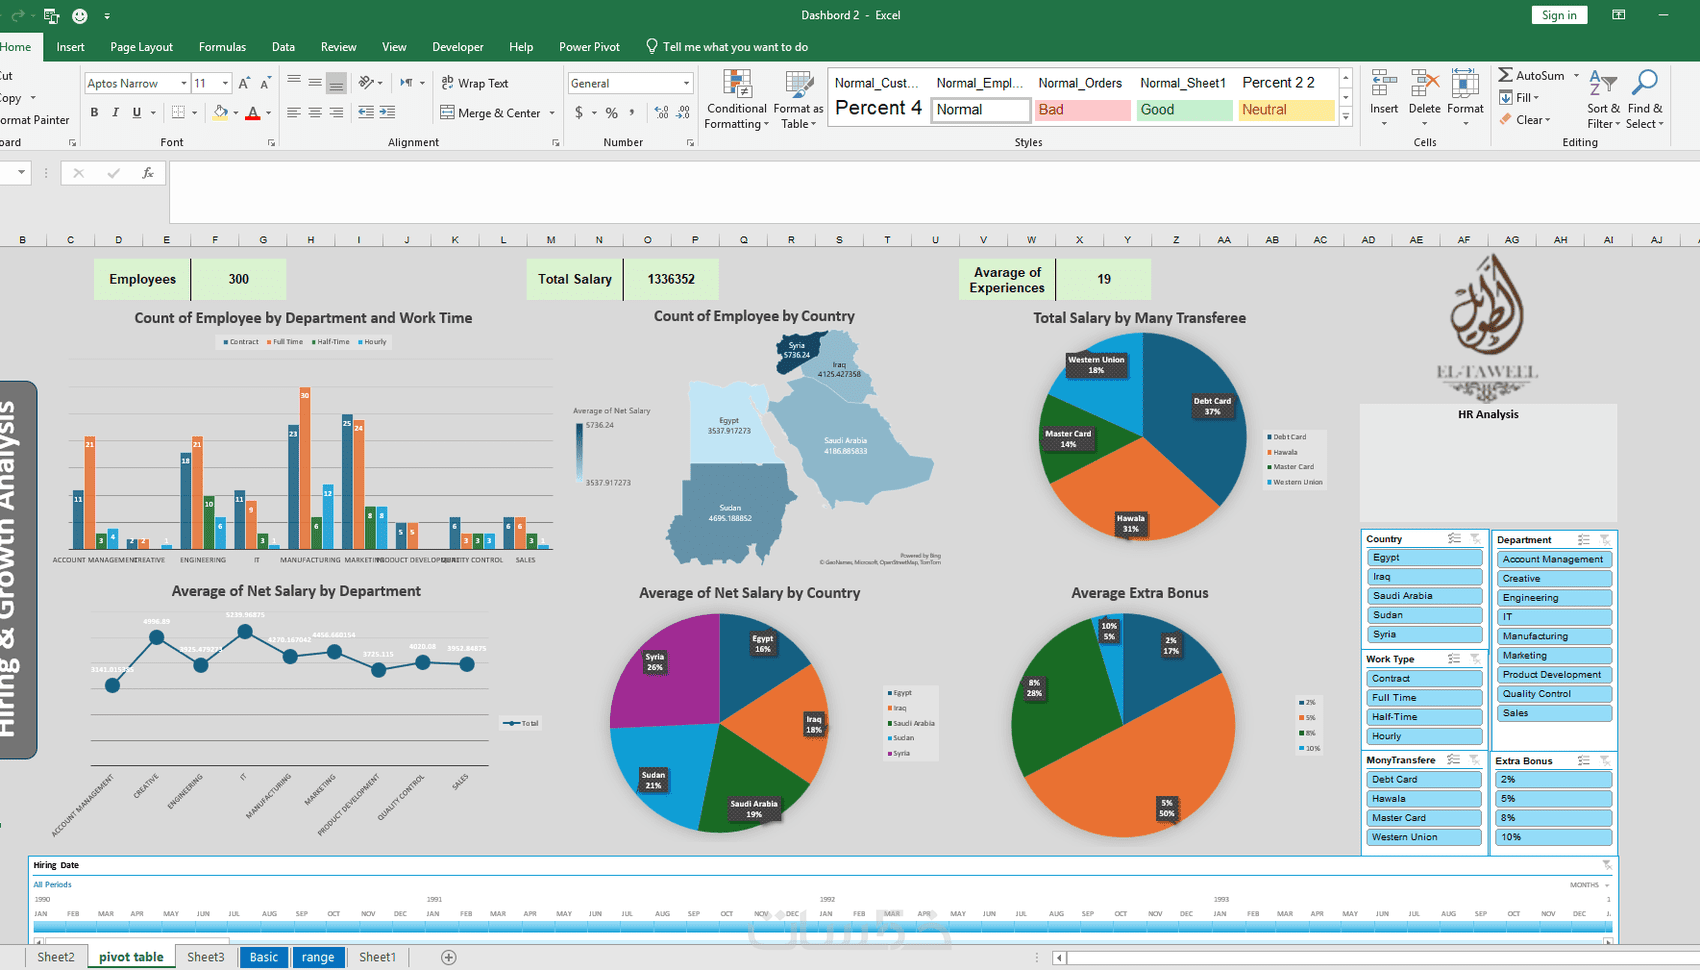The width and height of the screenshot is (1700, 970).
Task: Click the AutoSum sigma icon
Action: pyautogui.click(x=1505, y=75)
